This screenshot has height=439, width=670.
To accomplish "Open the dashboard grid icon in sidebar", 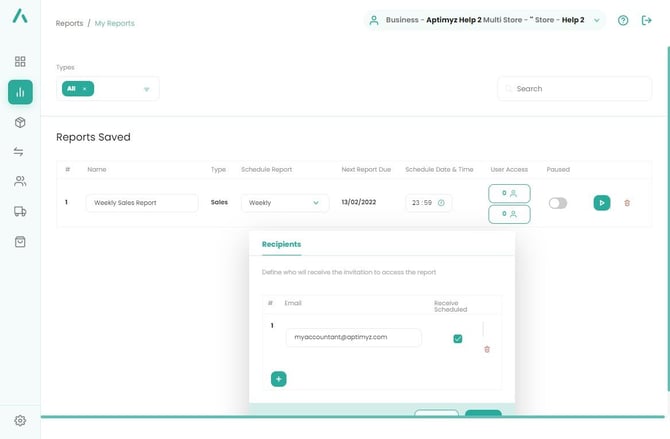I will [20, 62].
